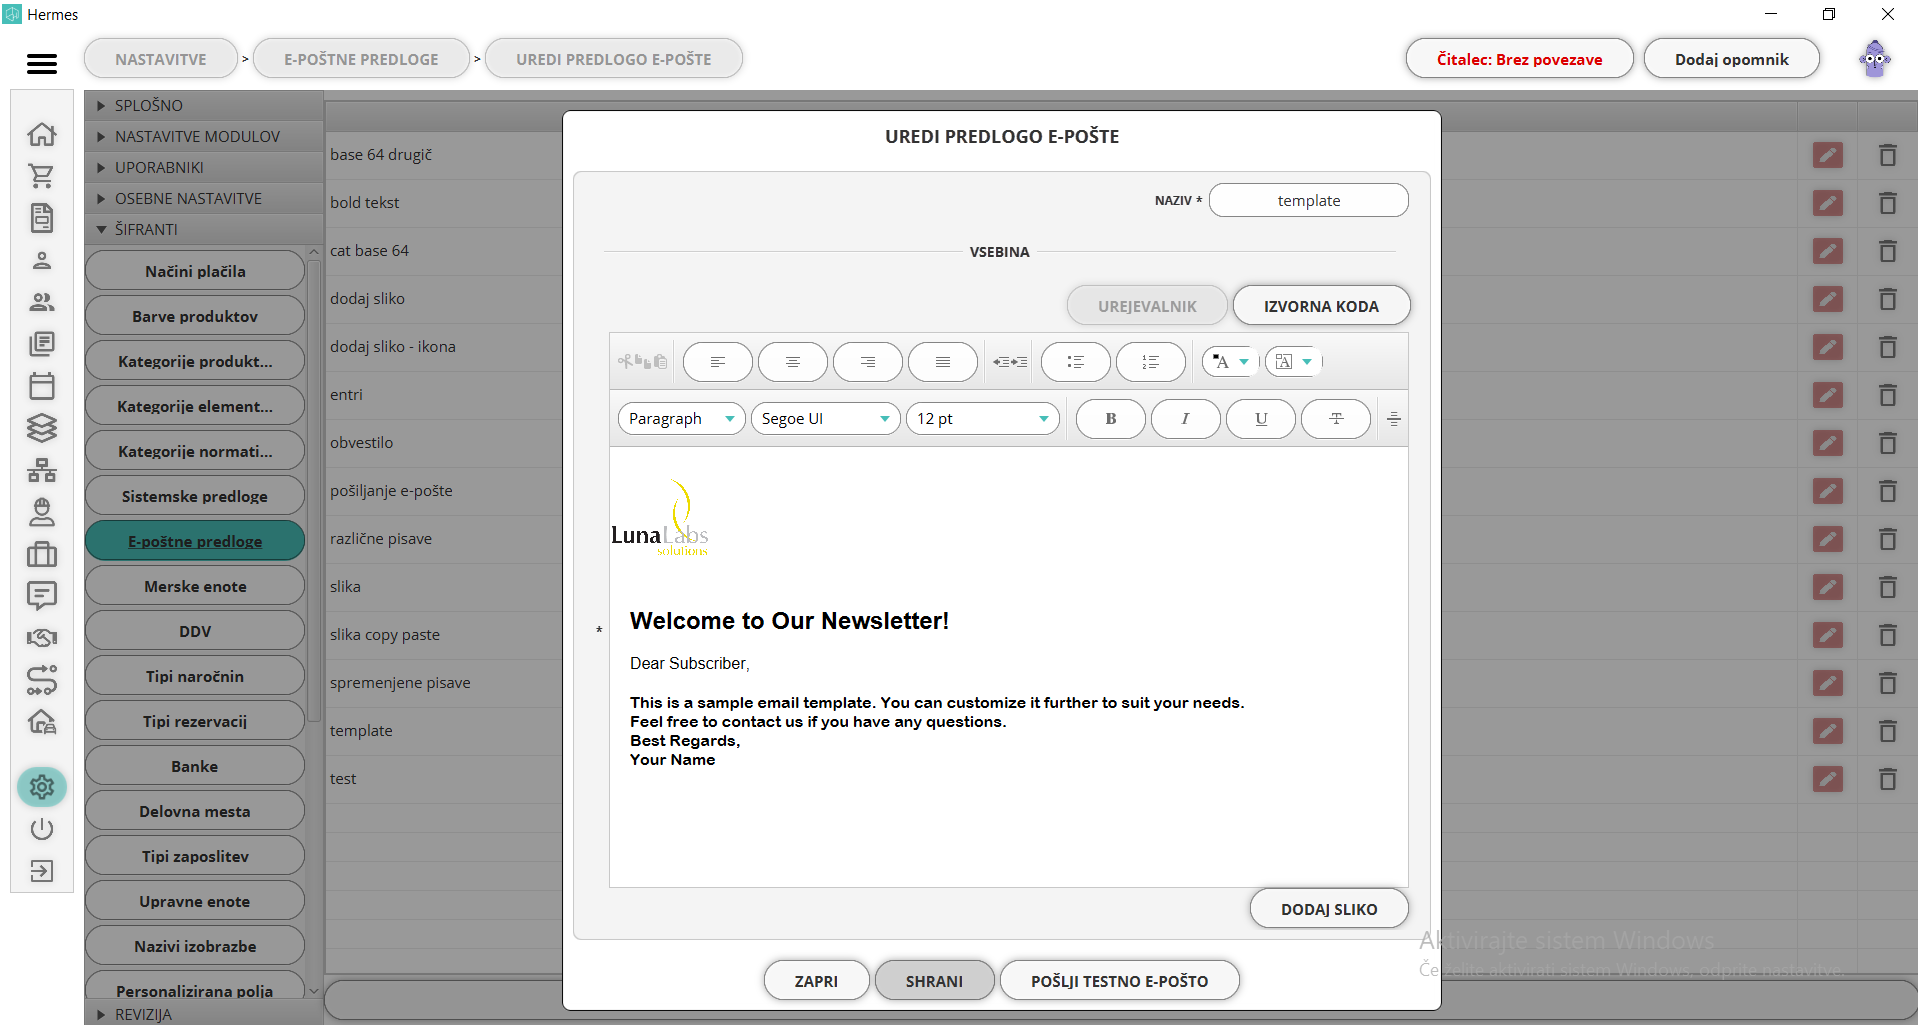
Task: Click the increase indent icon
Action: pyautogui.click(x=1019, y=362)
